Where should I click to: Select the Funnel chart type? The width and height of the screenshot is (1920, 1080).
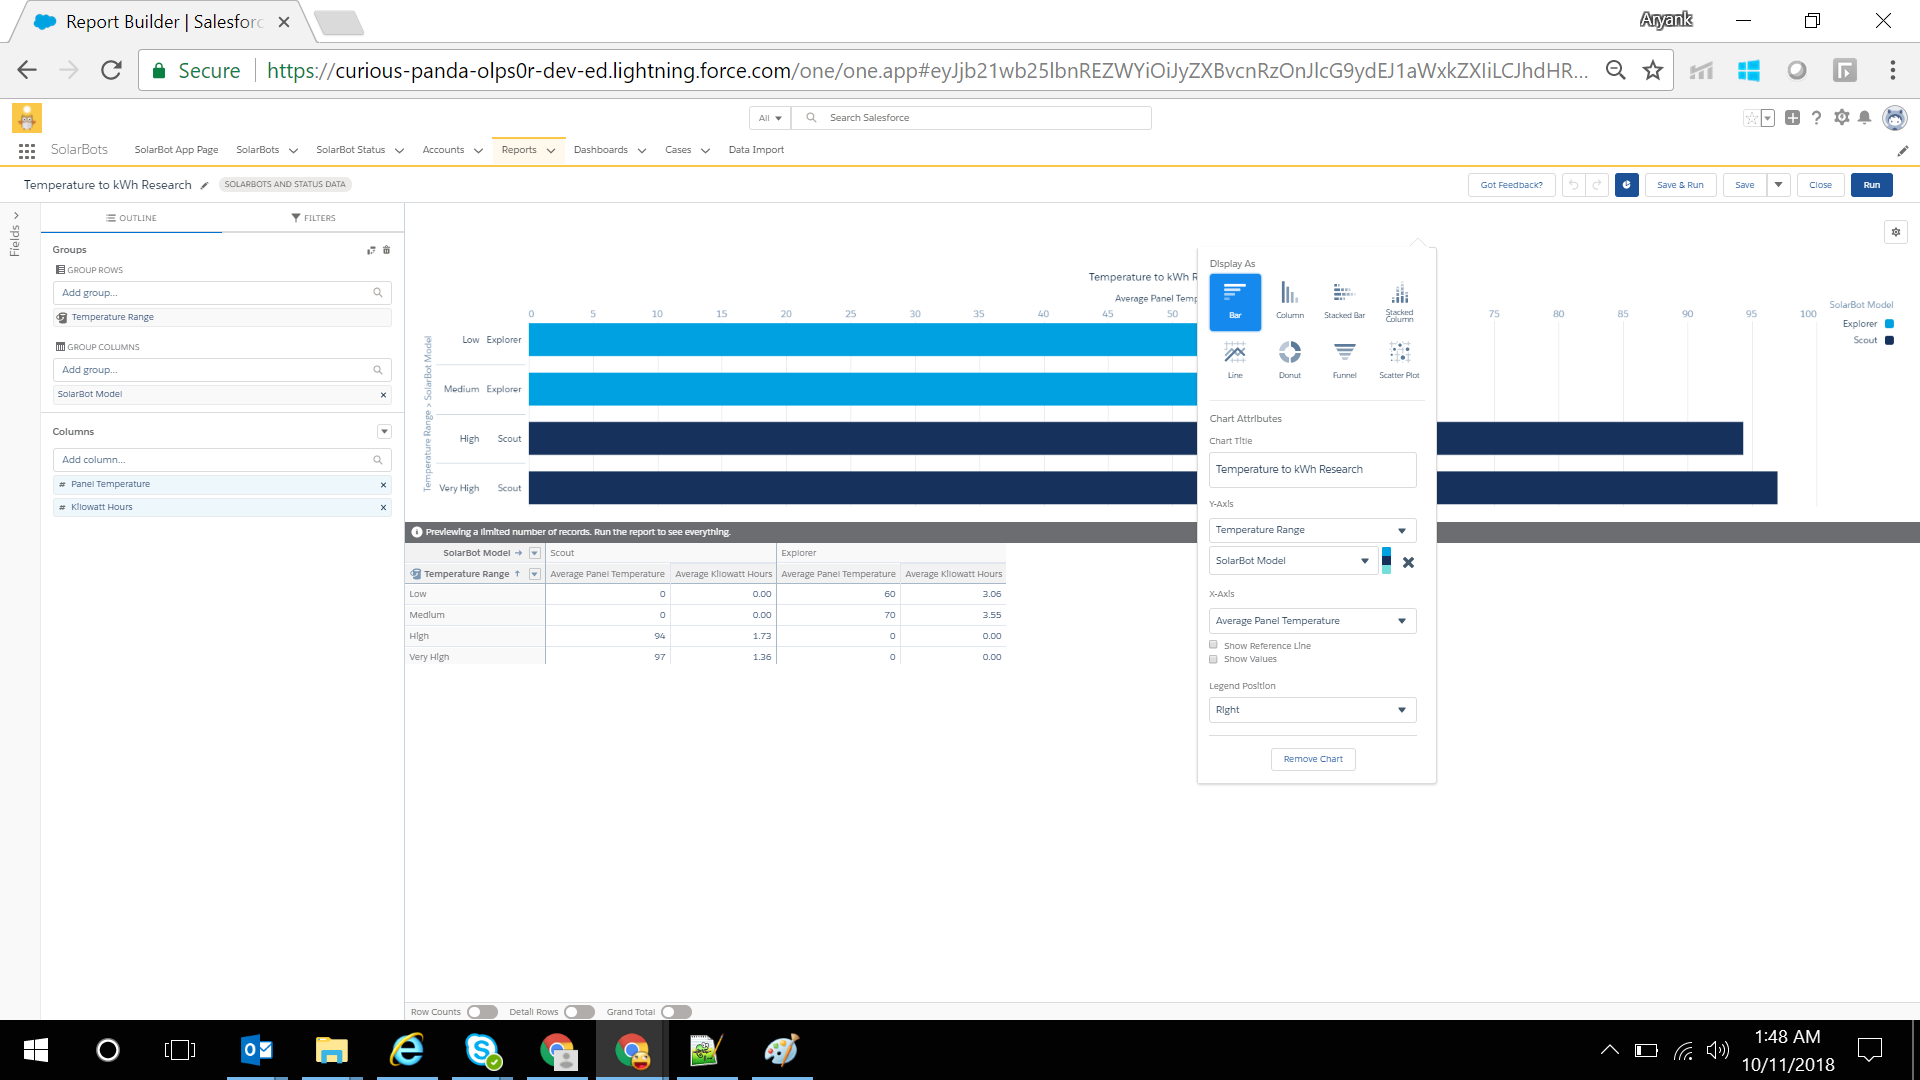click(1344, 361)
